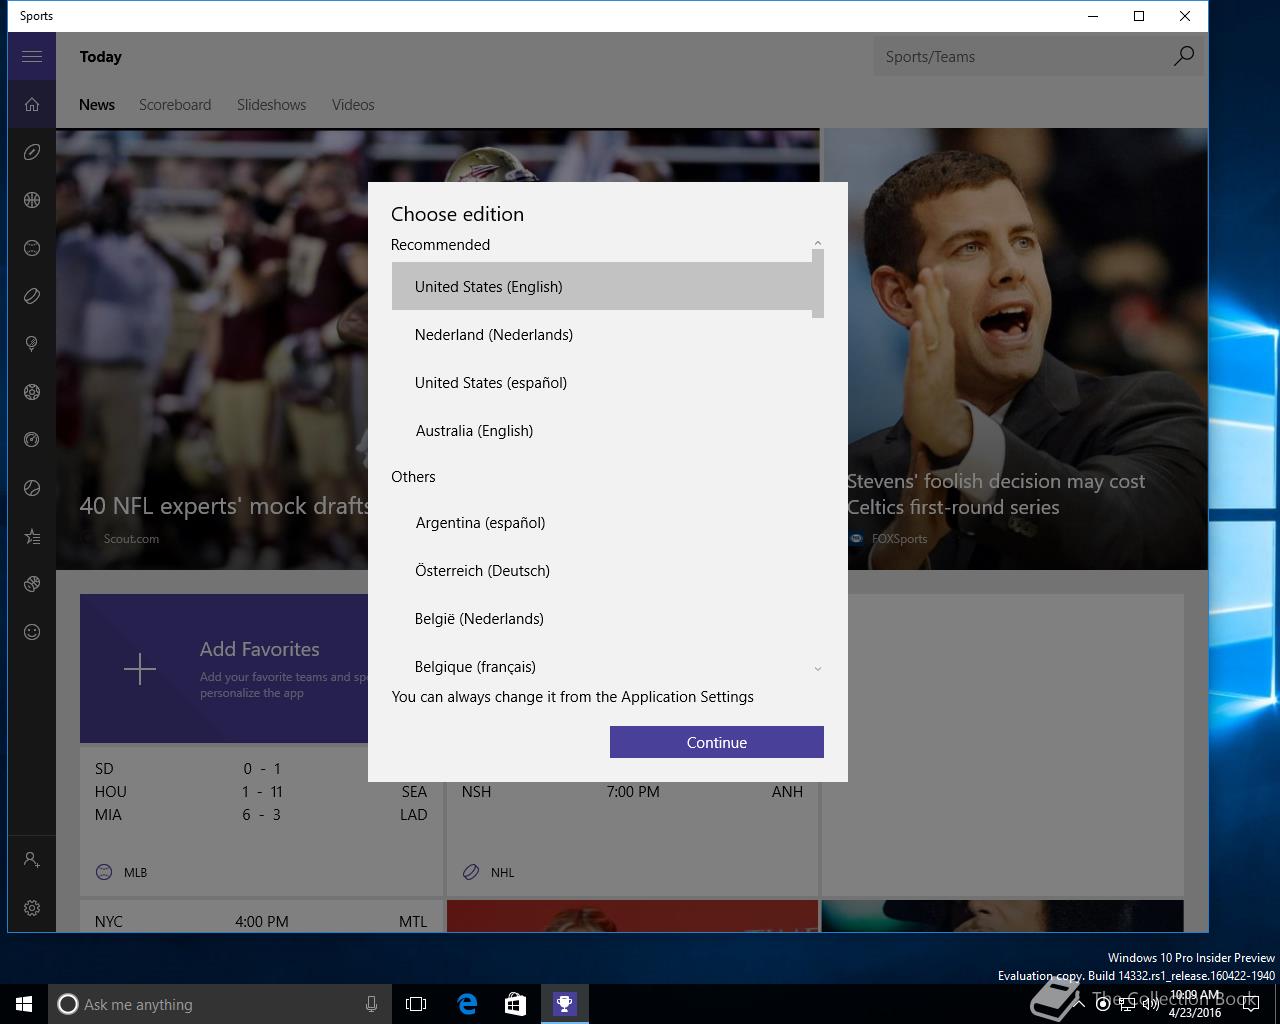Open the settings gear in sidebar

32,908
